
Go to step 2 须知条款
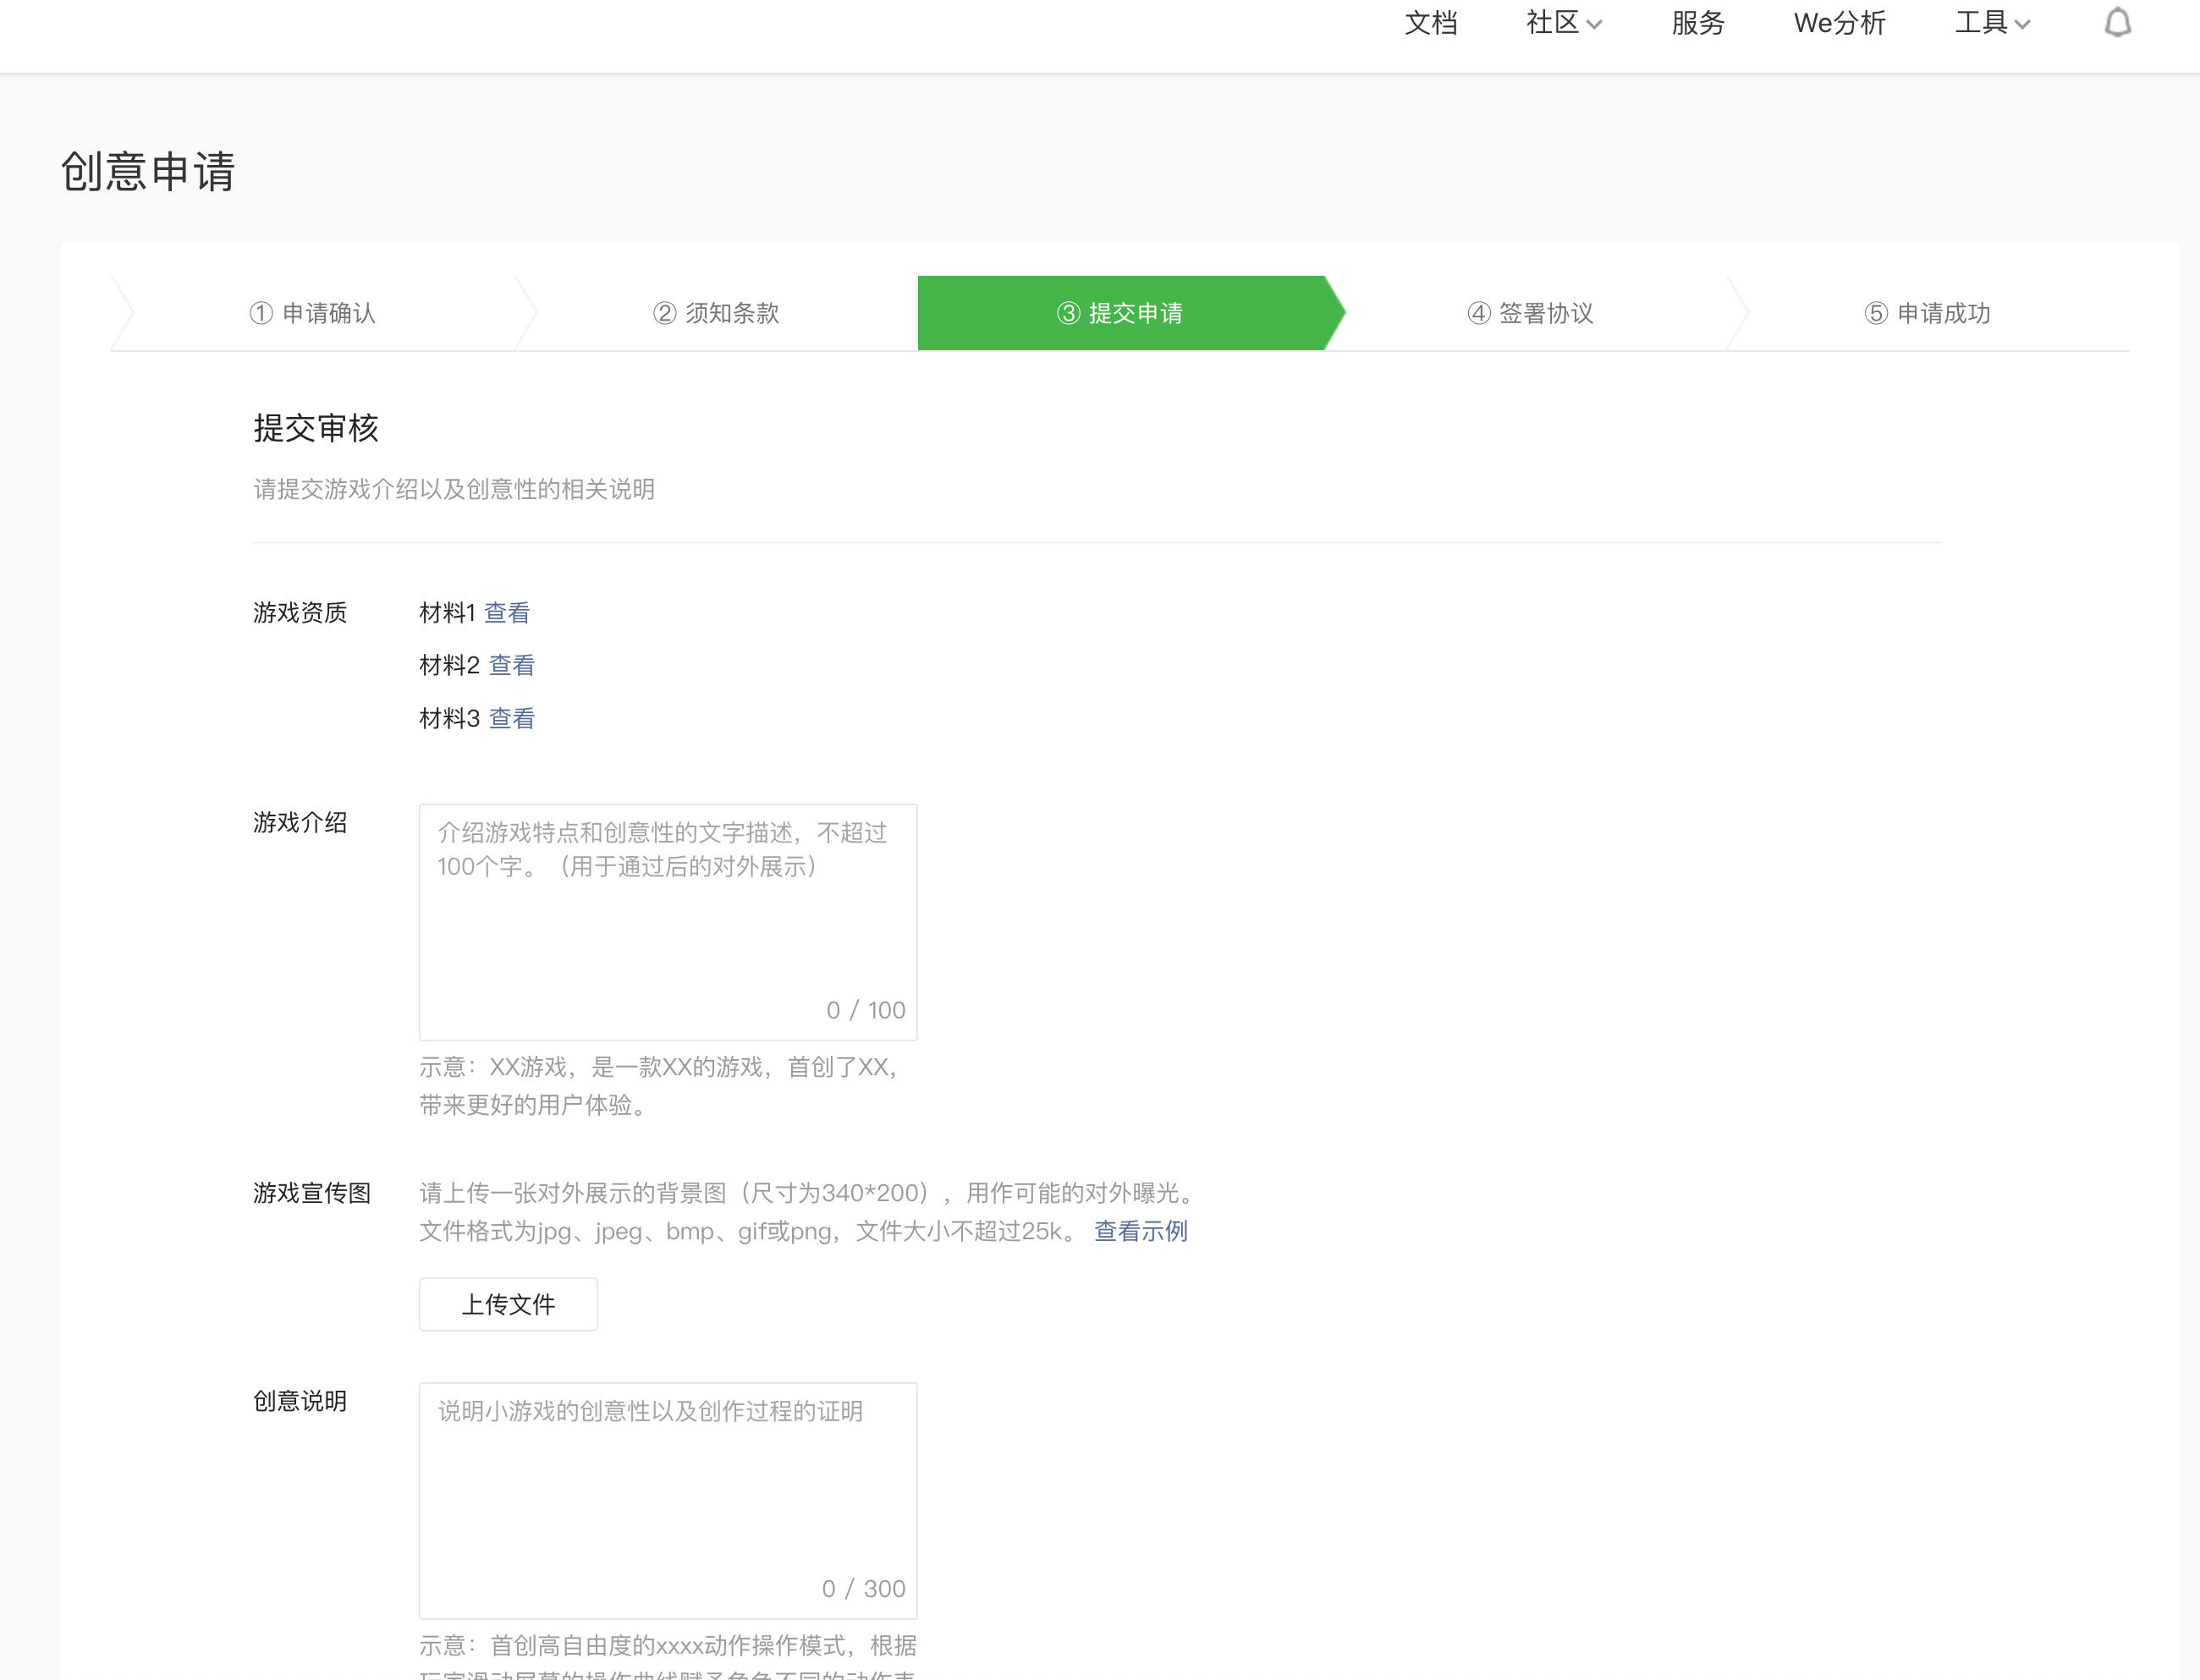(x=716, y=313)
